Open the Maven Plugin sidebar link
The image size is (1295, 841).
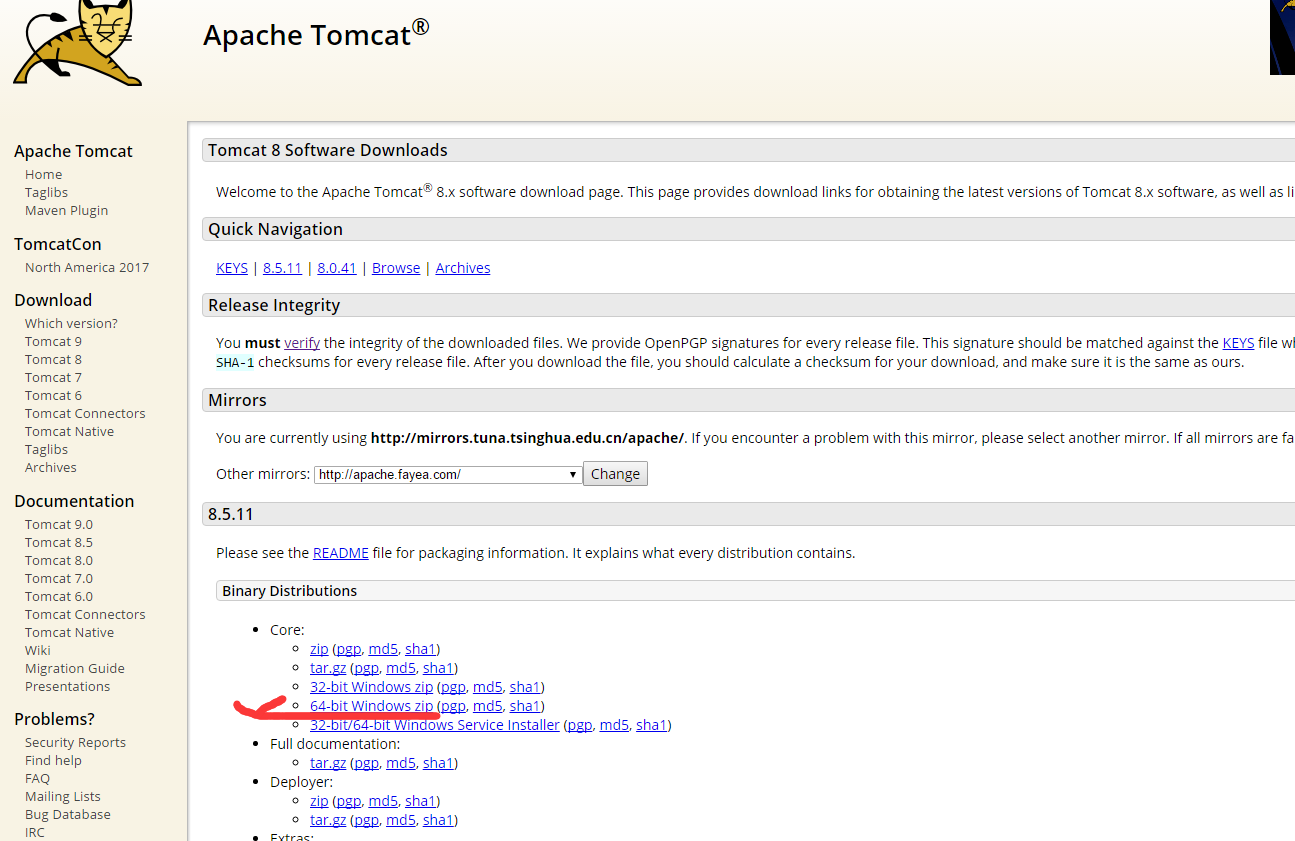[x=66, y=210]
